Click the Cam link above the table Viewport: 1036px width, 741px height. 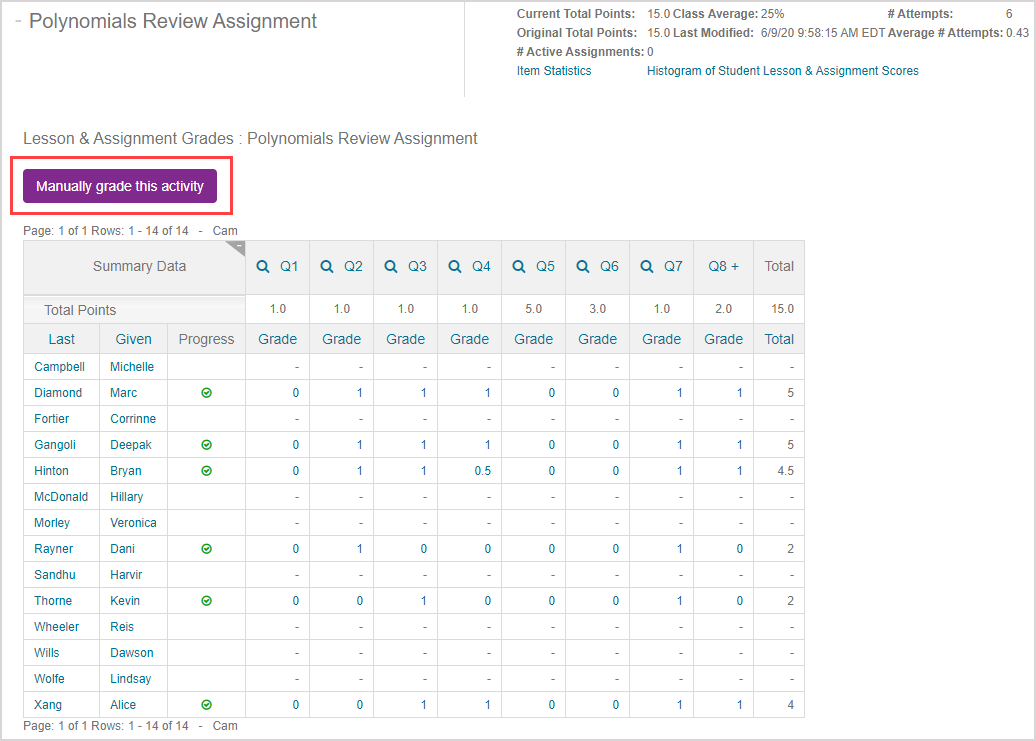coord(225,231)
